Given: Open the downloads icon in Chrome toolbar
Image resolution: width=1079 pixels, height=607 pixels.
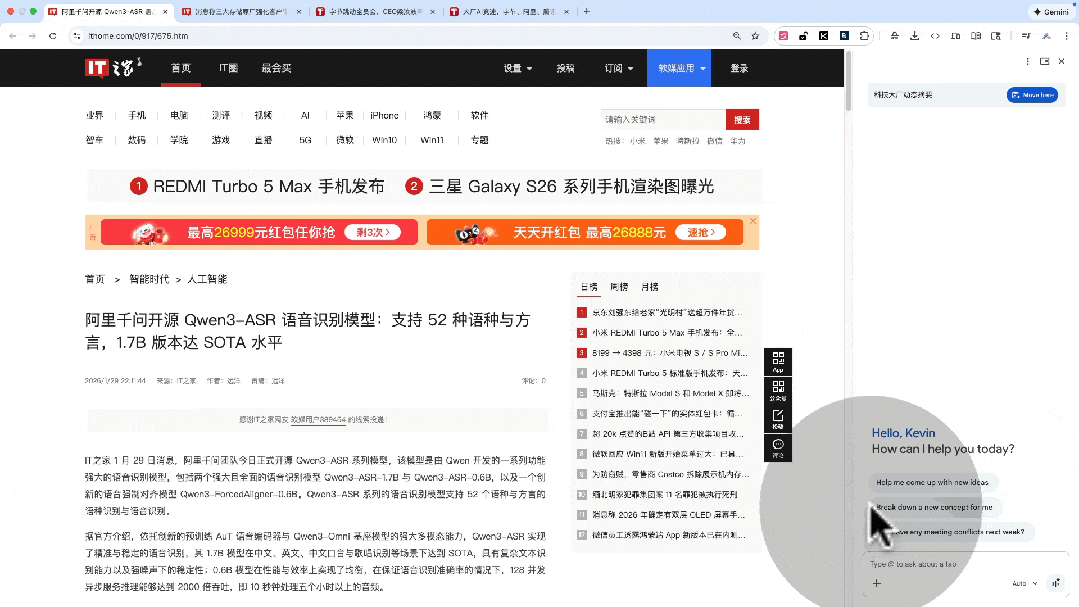Looking at the screenshot, I should click(x=915, y=36).
